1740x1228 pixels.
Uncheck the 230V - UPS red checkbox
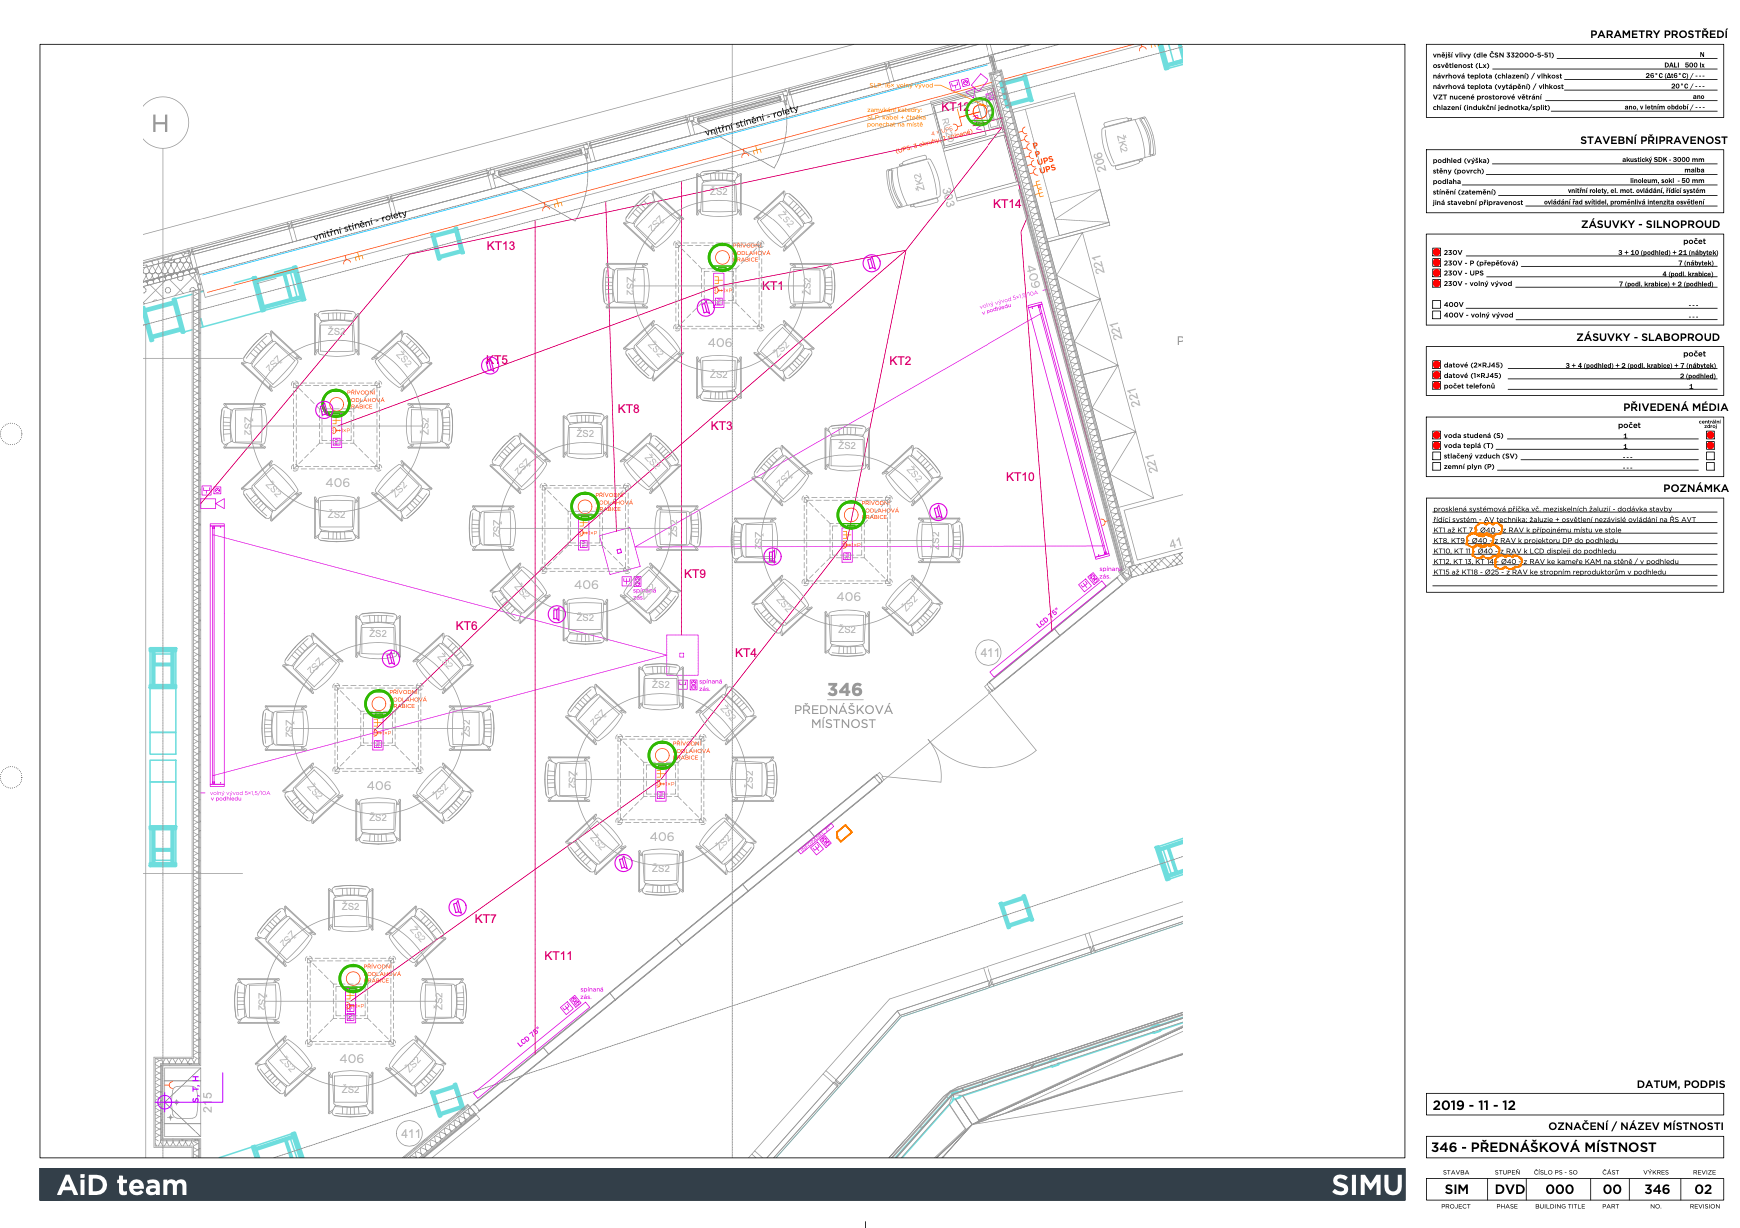point(1436,273)
